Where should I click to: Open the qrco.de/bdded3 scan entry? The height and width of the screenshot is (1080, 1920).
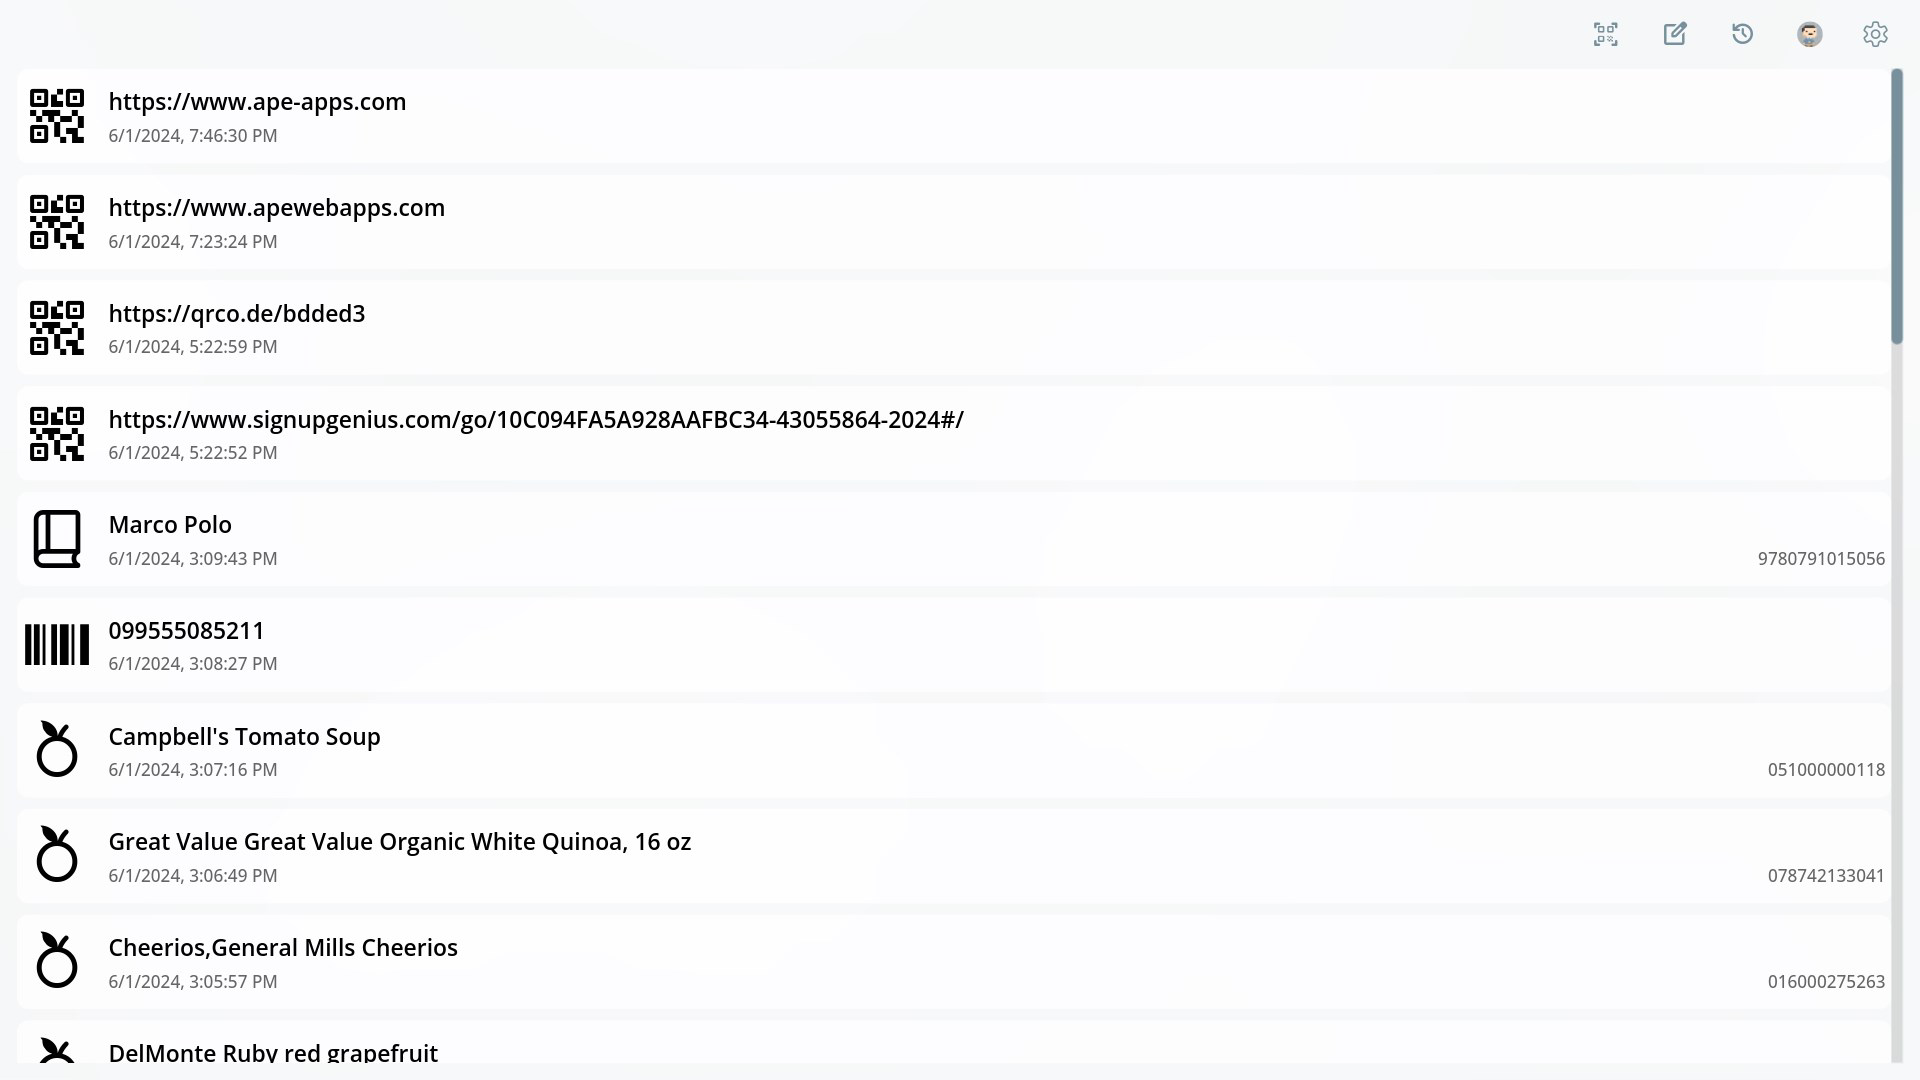[236, 313]
